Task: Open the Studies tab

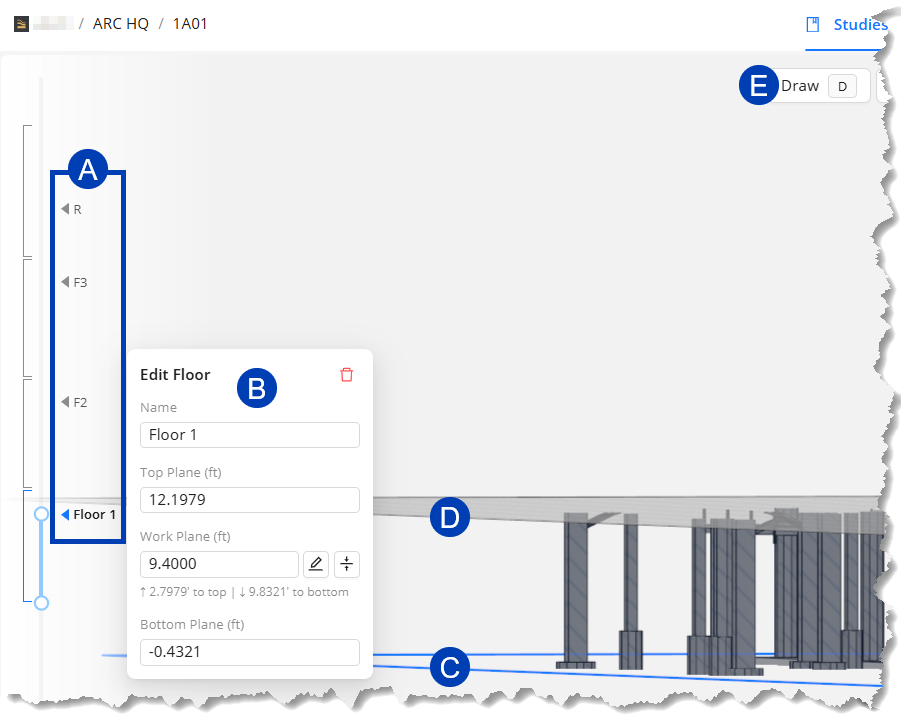Action: [x=848, y=25]
